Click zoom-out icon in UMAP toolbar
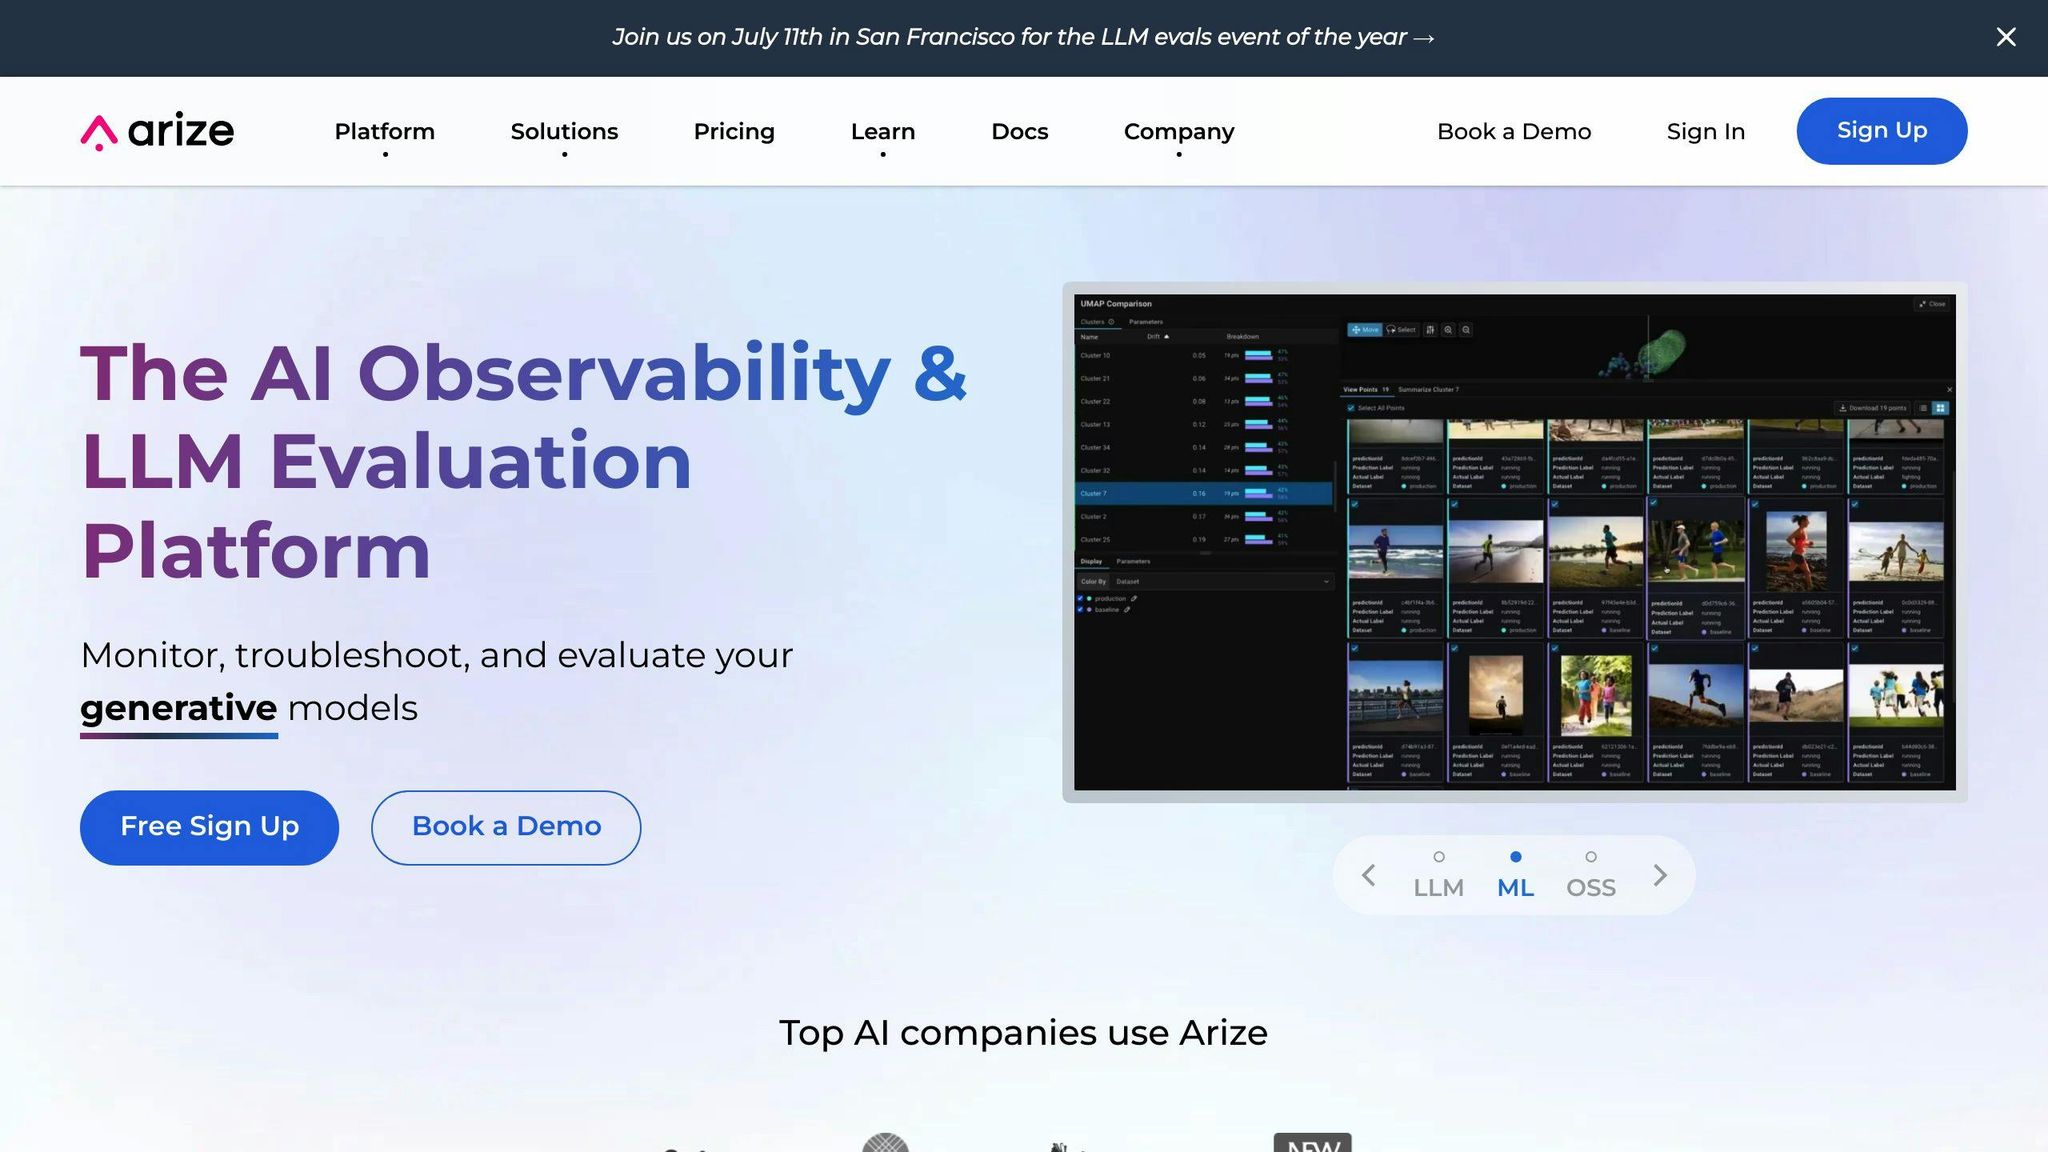The height and width of the screenshot is (1152, 2048). click(x=1466, y=330)
